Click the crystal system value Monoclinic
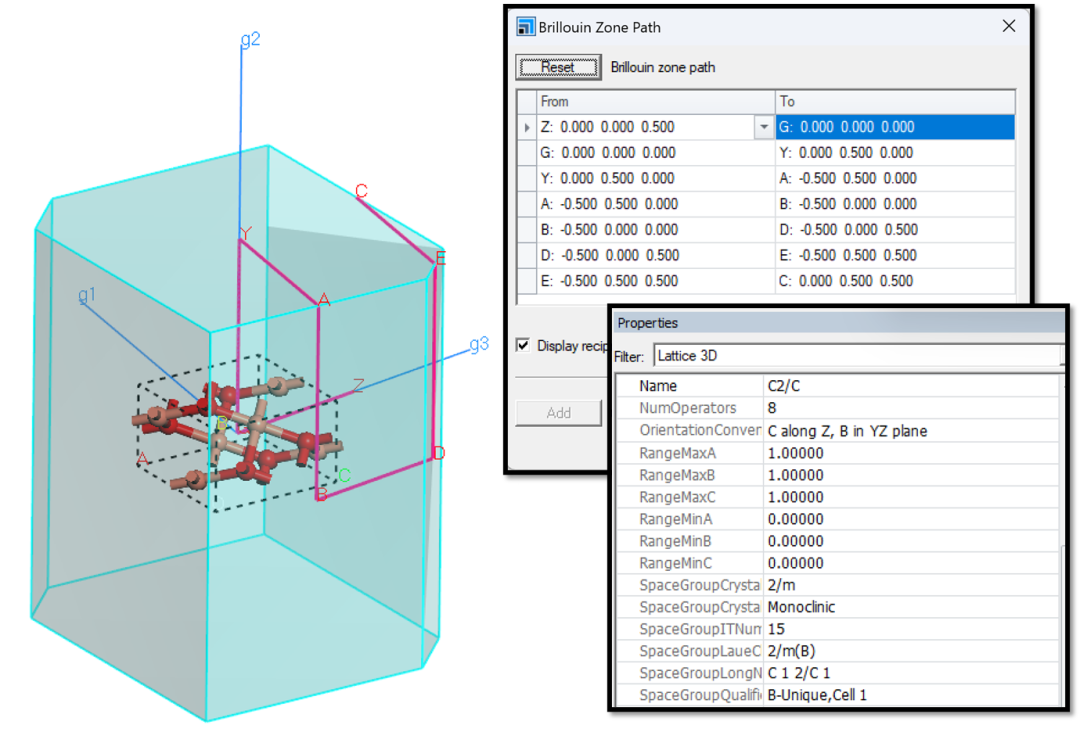Screen dimensions: 1080x743 click(911, 607)
